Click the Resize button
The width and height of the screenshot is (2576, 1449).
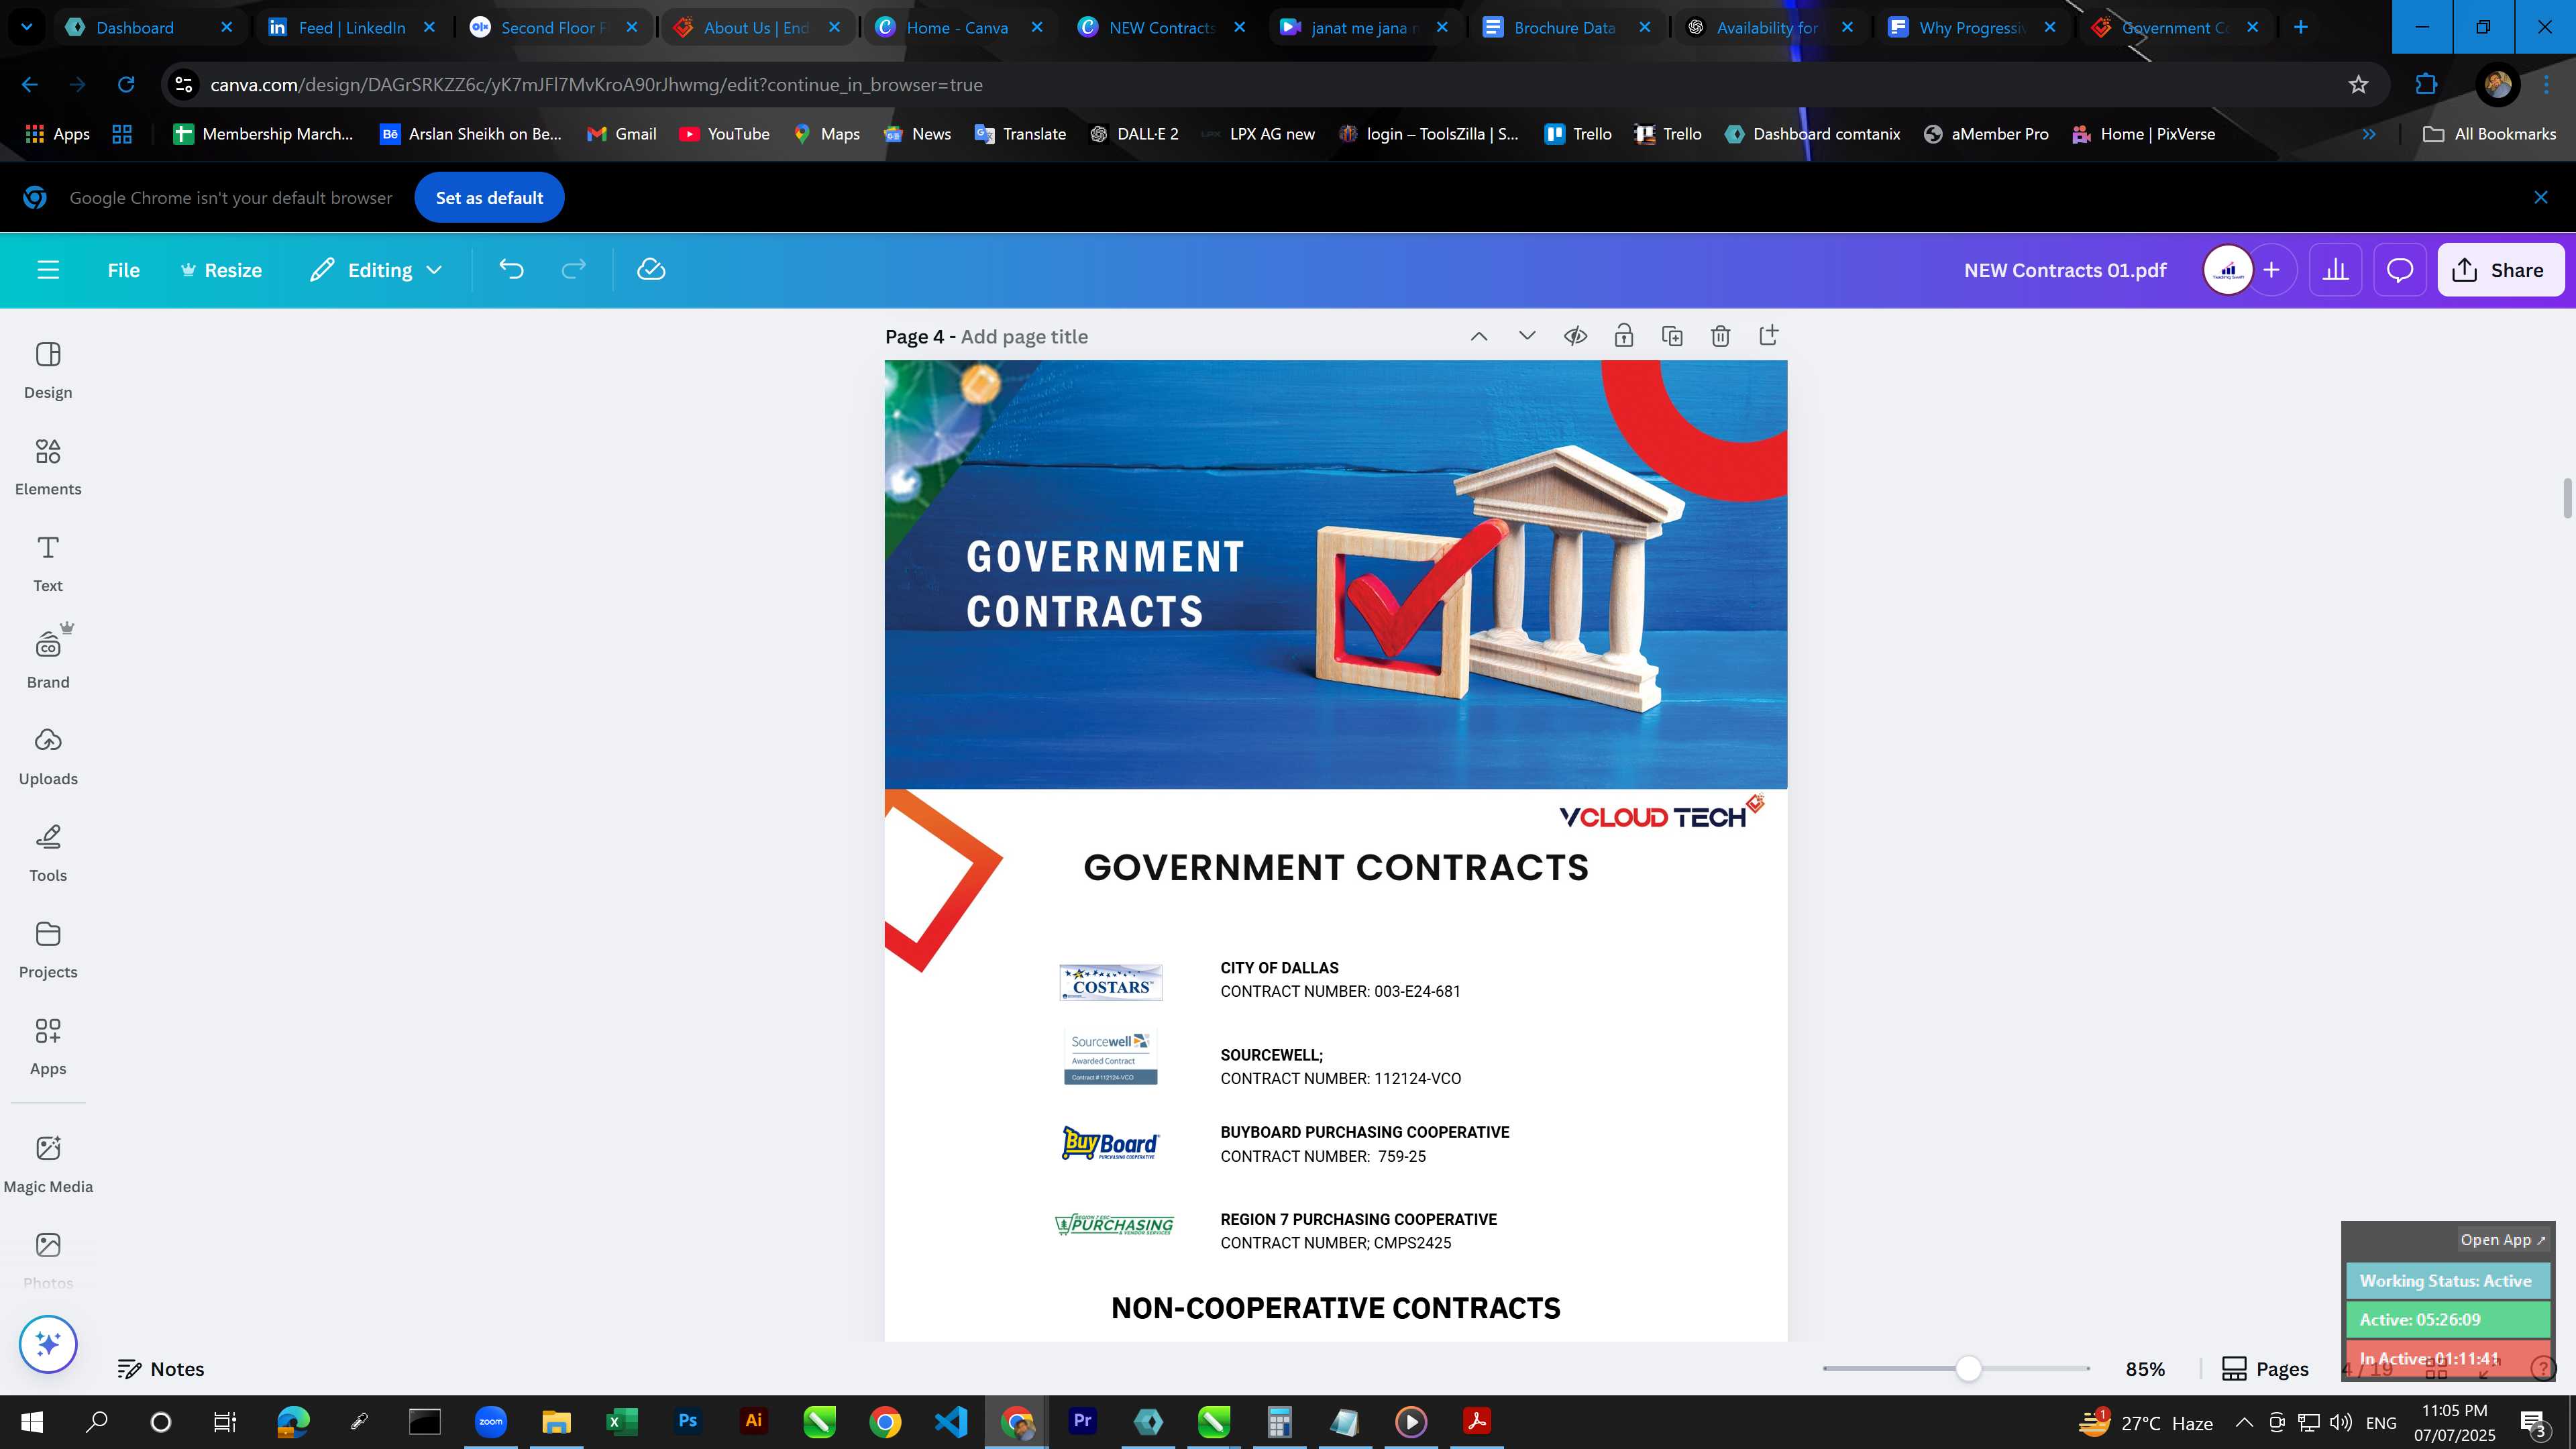221,270
